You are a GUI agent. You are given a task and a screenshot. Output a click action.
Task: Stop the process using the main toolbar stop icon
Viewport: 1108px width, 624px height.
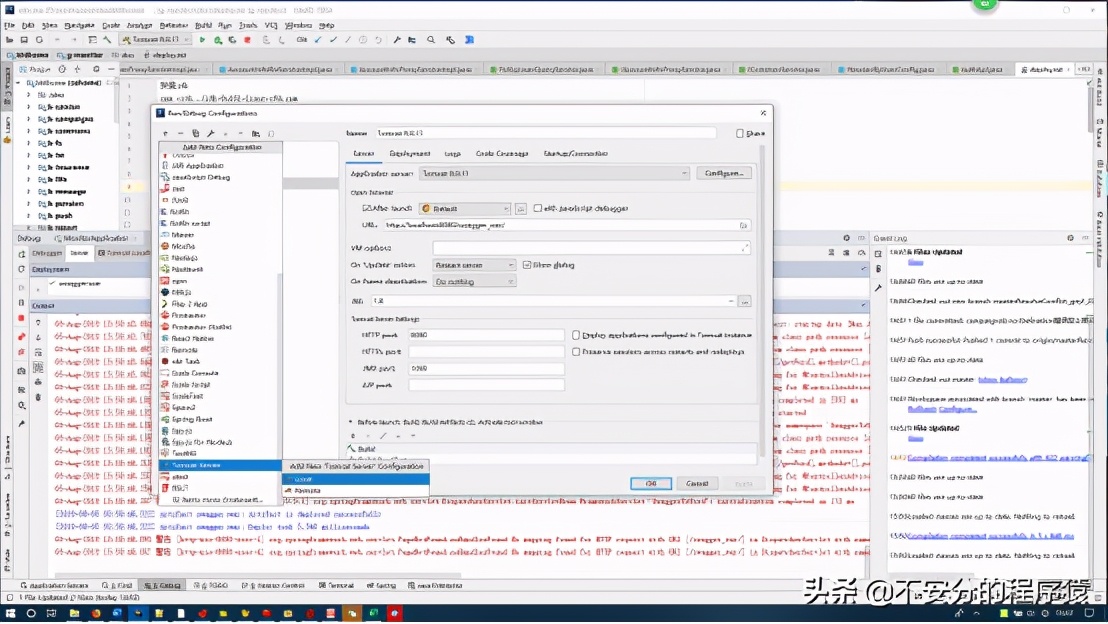coord(247,40)
